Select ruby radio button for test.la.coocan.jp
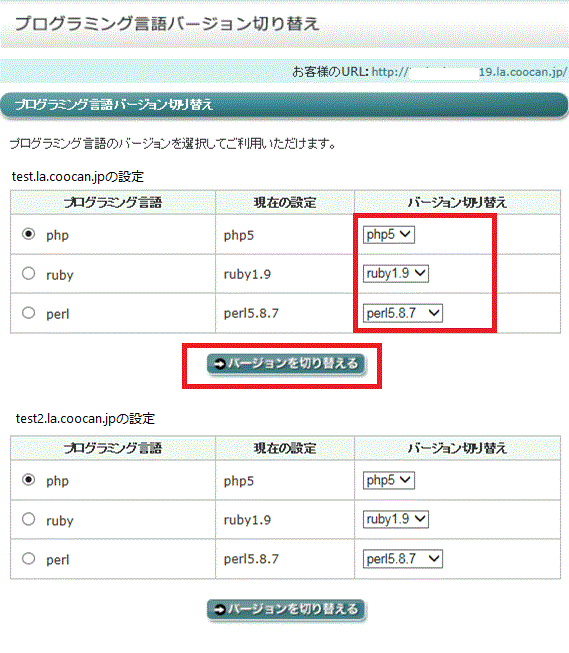Screen dimensions: 569x653 tap(28, 274)
